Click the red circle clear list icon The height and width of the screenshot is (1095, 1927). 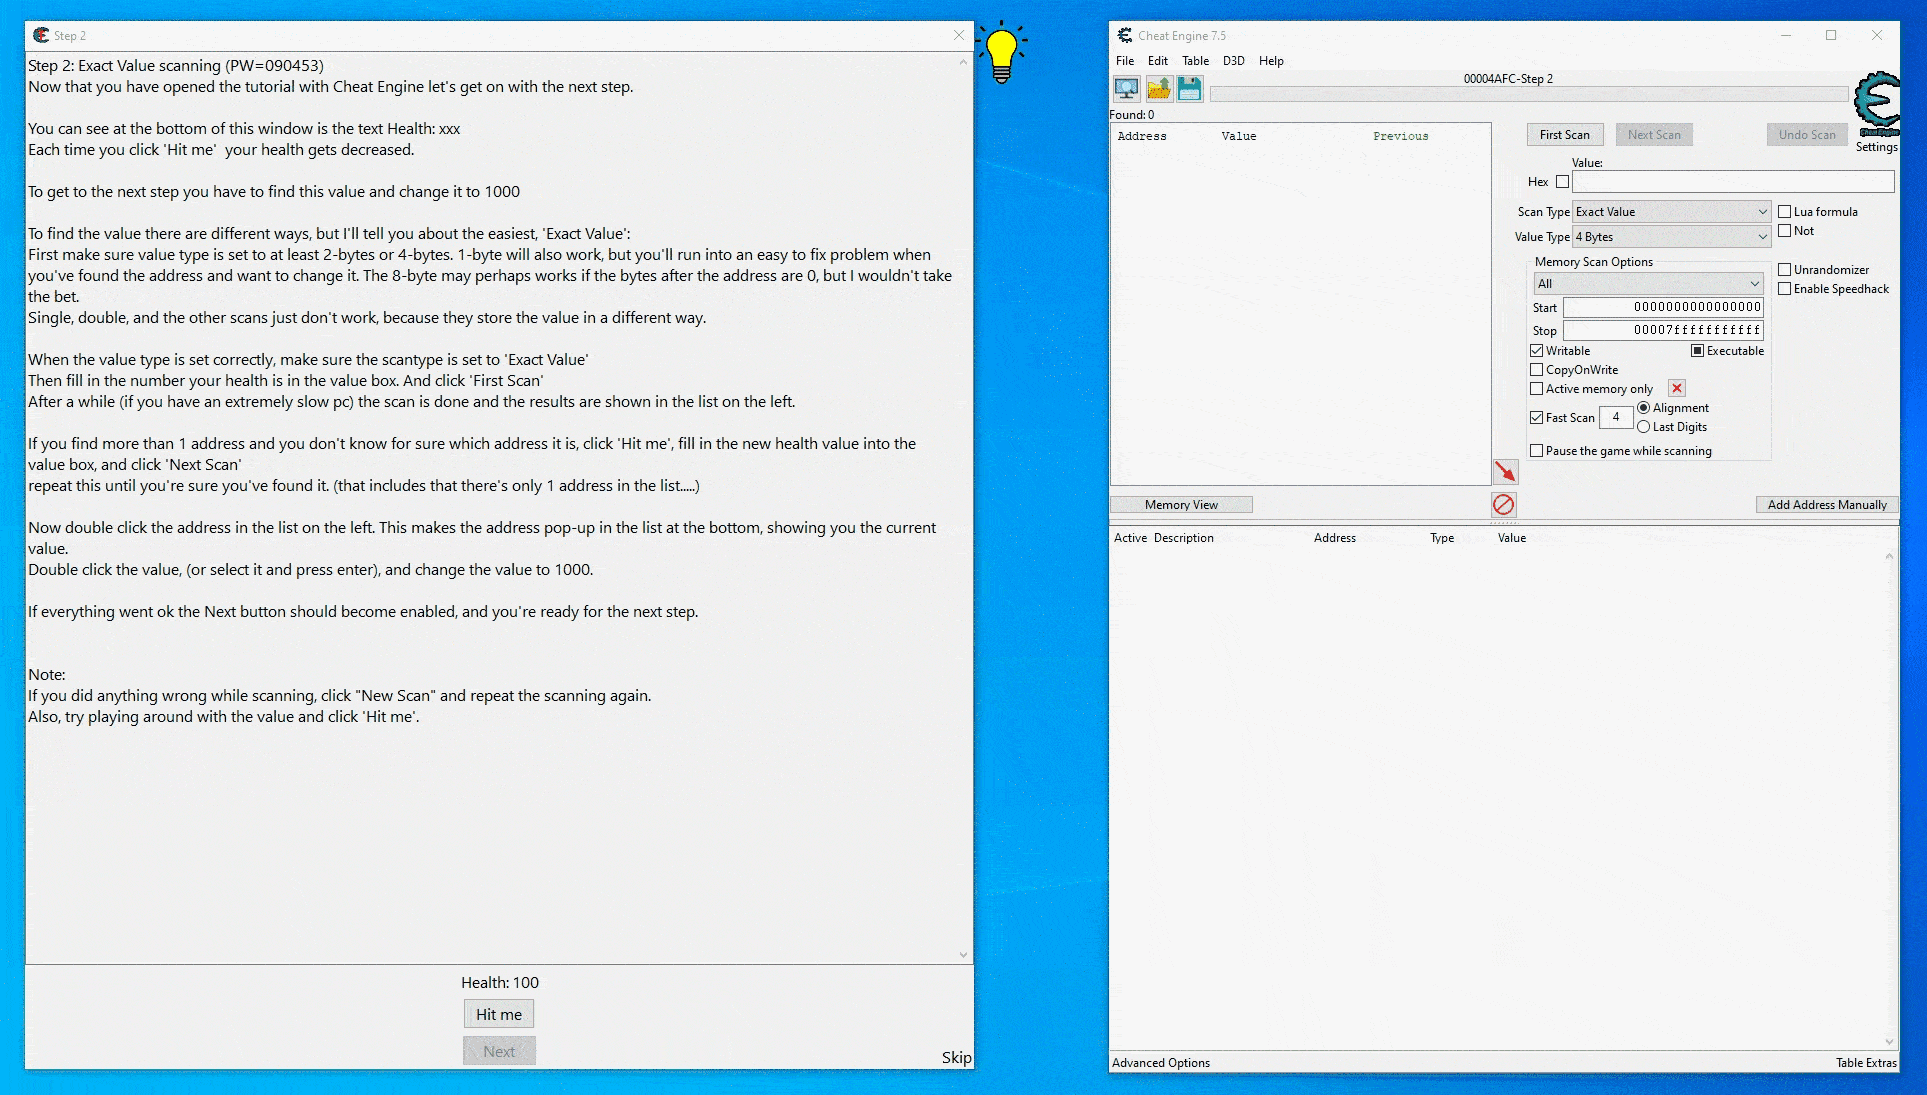(x=1503, y=505)
